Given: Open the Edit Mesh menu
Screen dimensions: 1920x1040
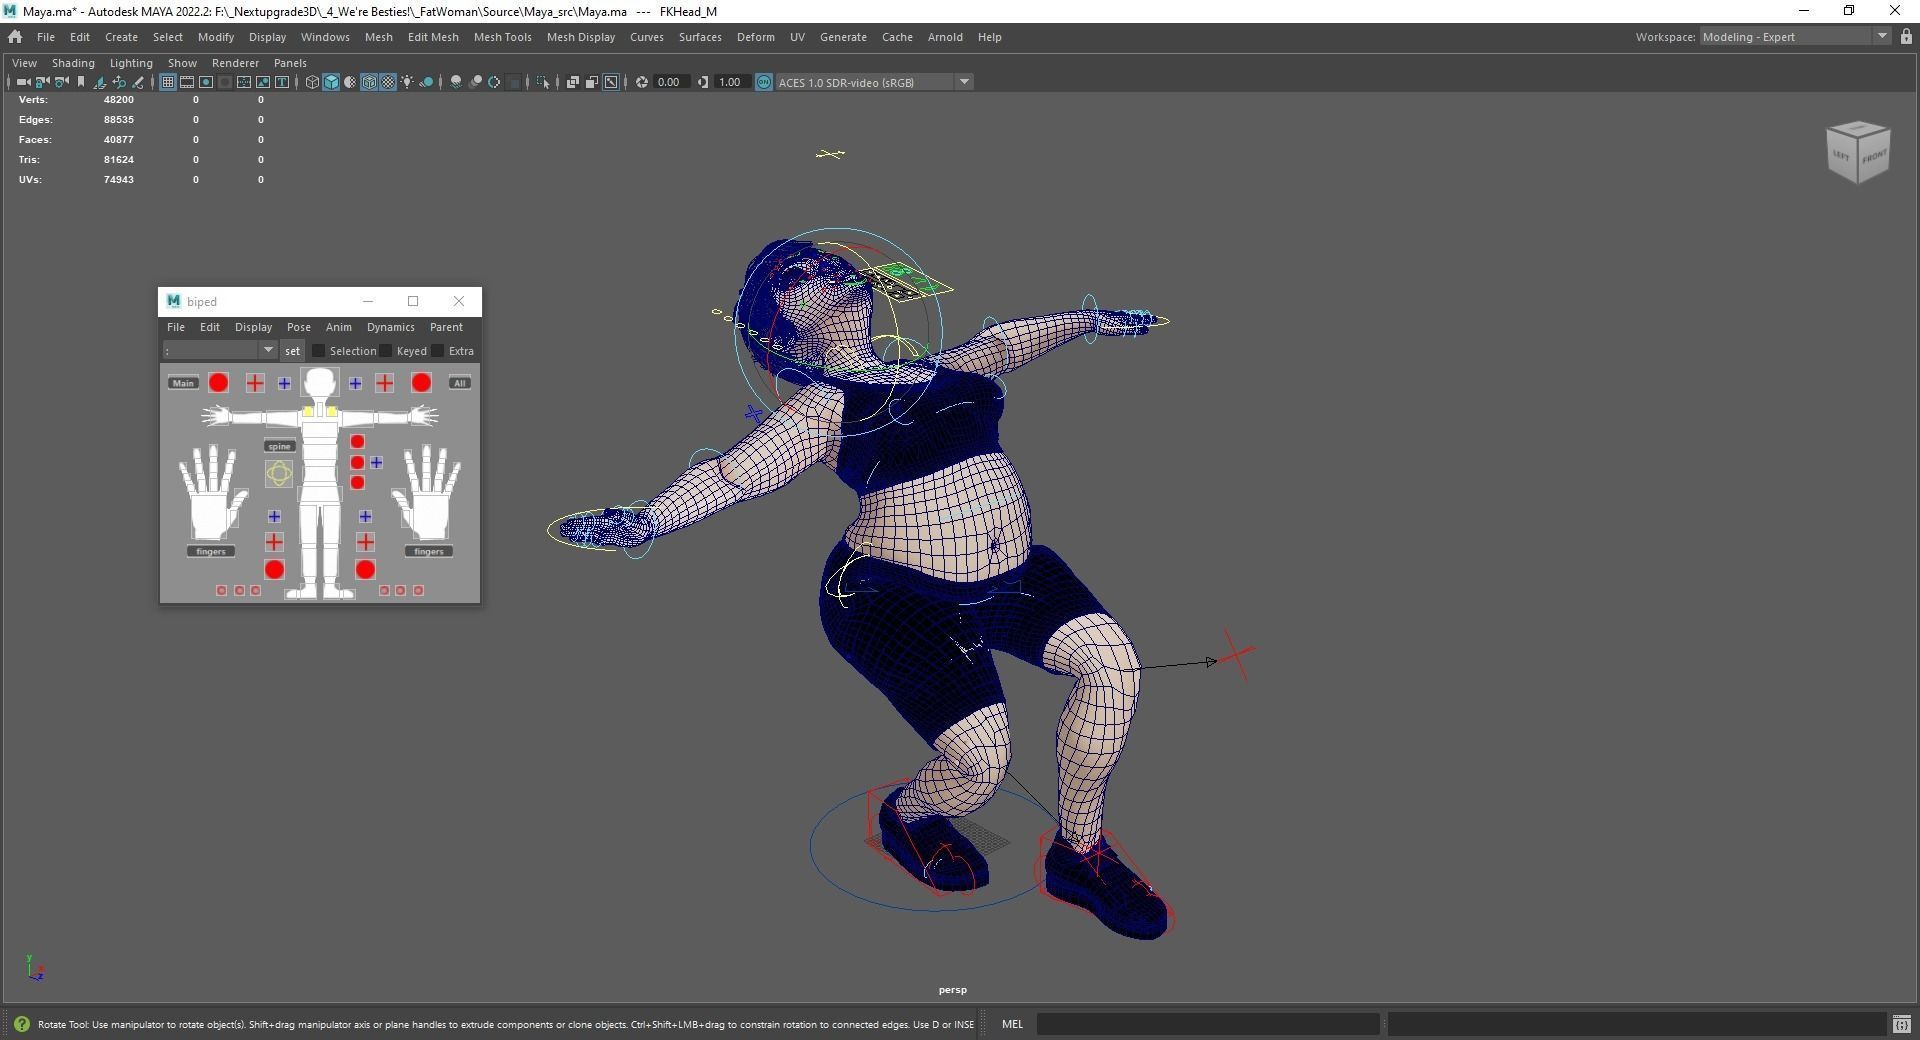Looking at the screenshot, I should pyautogui.click(x=433, y=37).
